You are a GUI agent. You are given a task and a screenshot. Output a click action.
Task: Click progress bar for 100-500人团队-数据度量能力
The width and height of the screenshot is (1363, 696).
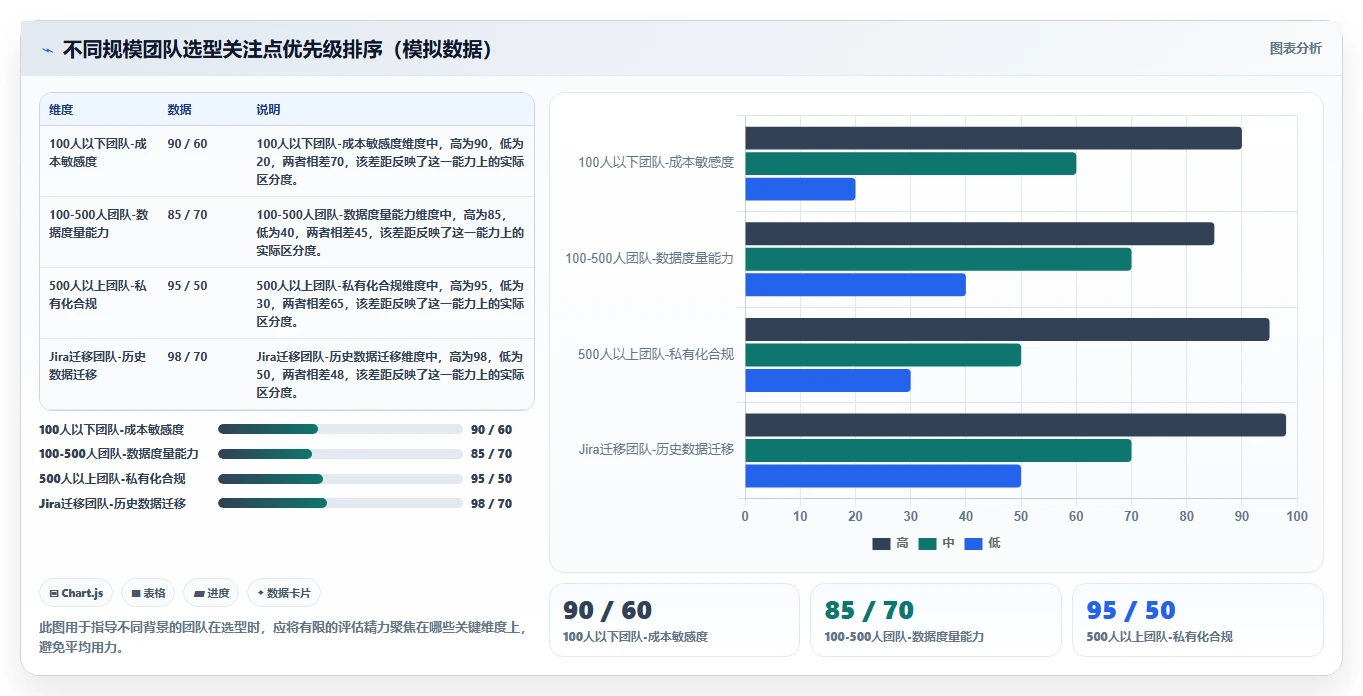pos(340,454)
